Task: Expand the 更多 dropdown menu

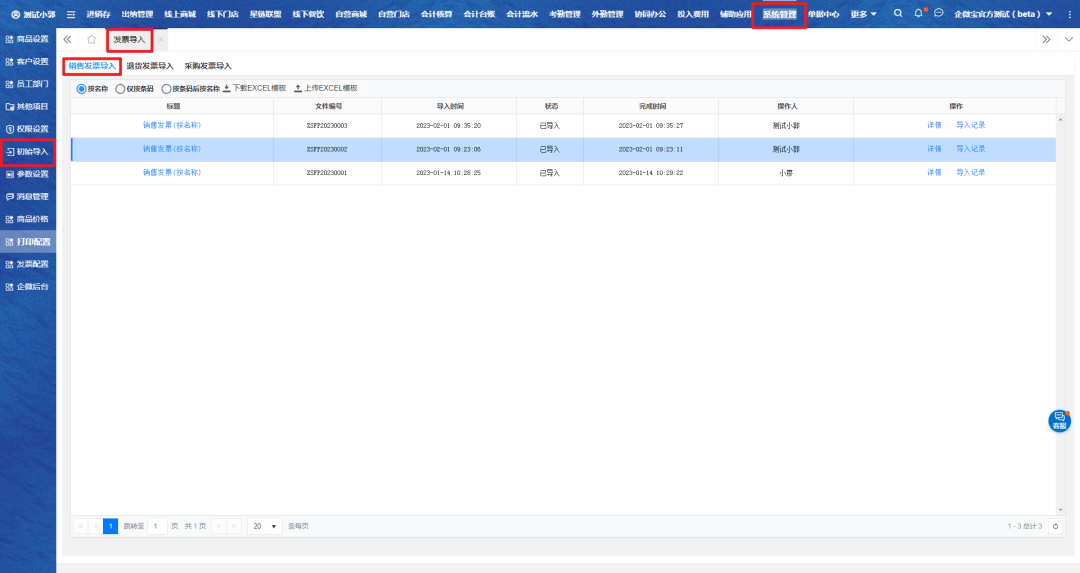Action: (863, 15)
